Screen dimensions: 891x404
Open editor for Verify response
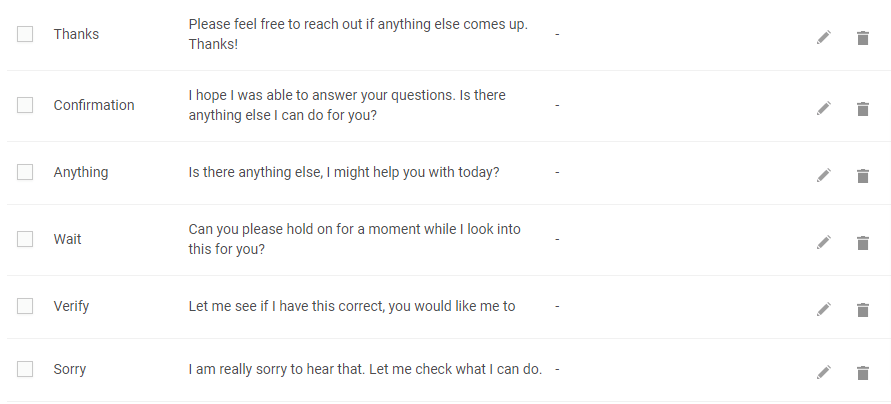pos(823,309)
